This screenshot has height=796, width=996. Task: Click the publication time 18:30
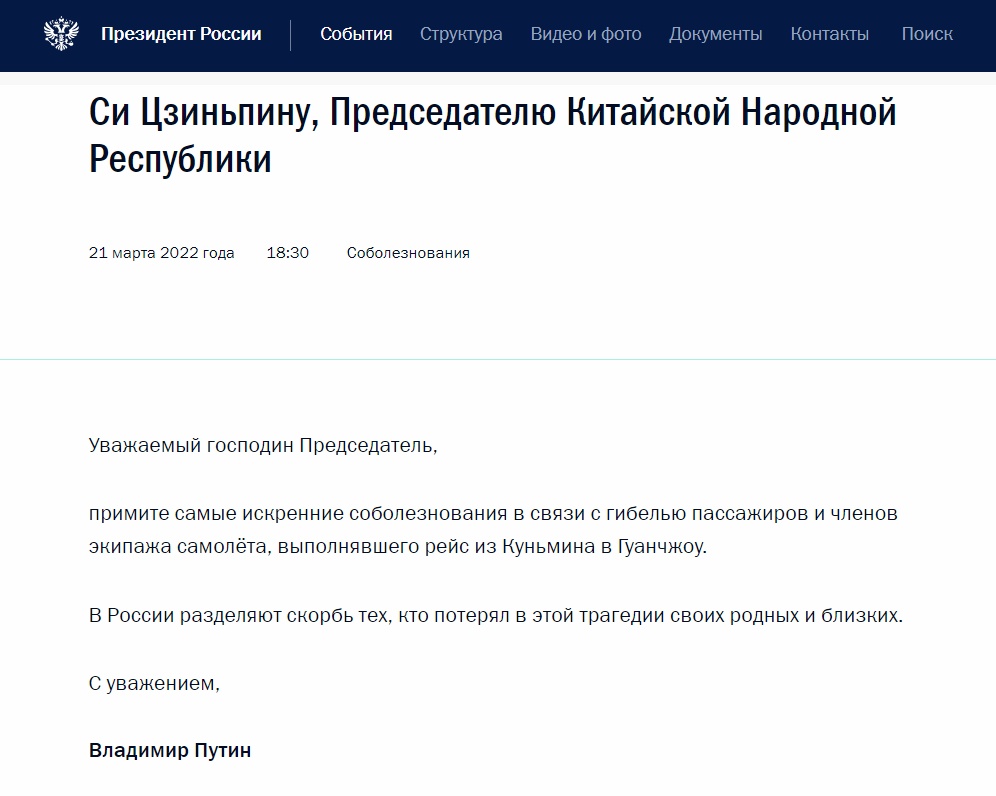pos(287,253)
